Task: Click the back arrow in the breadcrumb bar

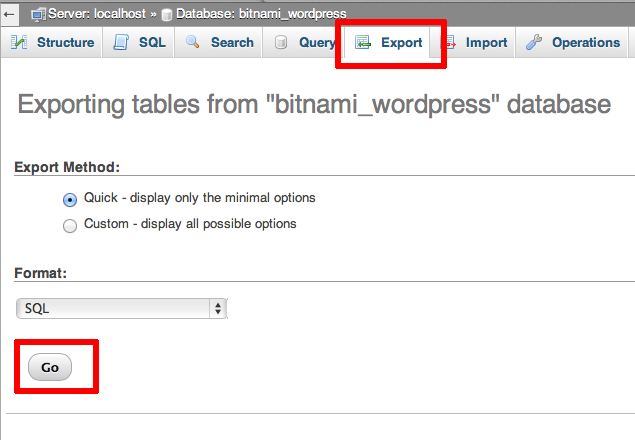Action: pos(9,14)
